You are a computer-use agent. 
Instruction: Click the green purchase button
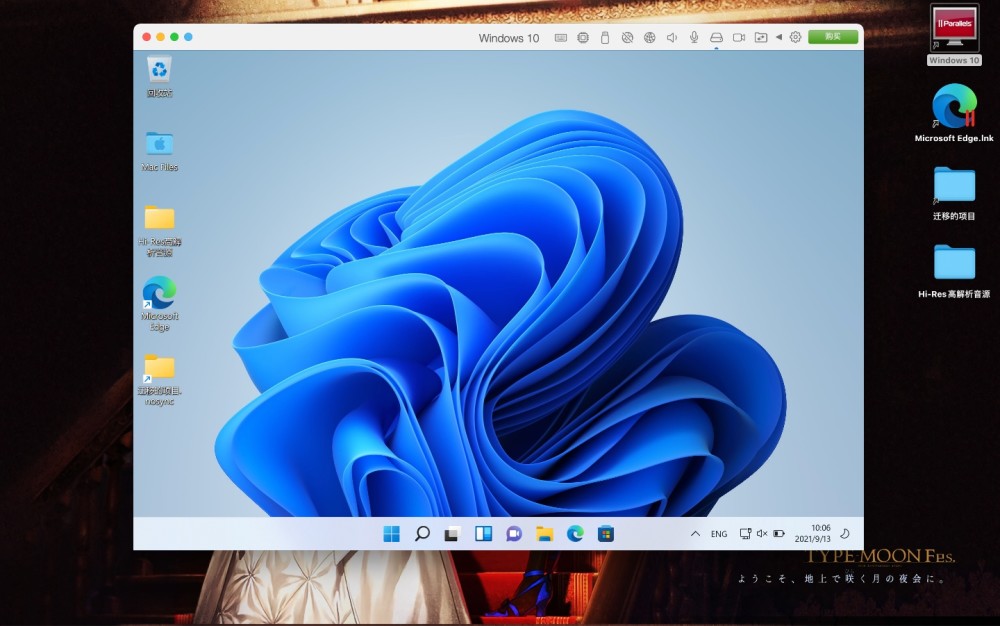[x=832, y=37]
